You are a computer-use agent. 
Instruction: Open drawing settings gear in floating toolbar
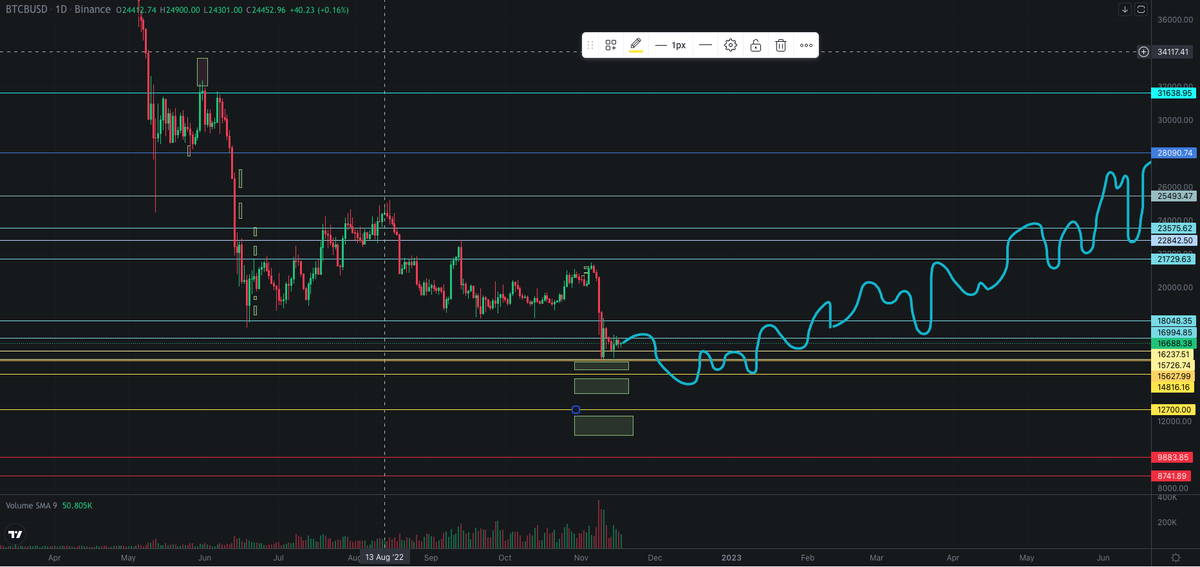click(x=731, y=45)
